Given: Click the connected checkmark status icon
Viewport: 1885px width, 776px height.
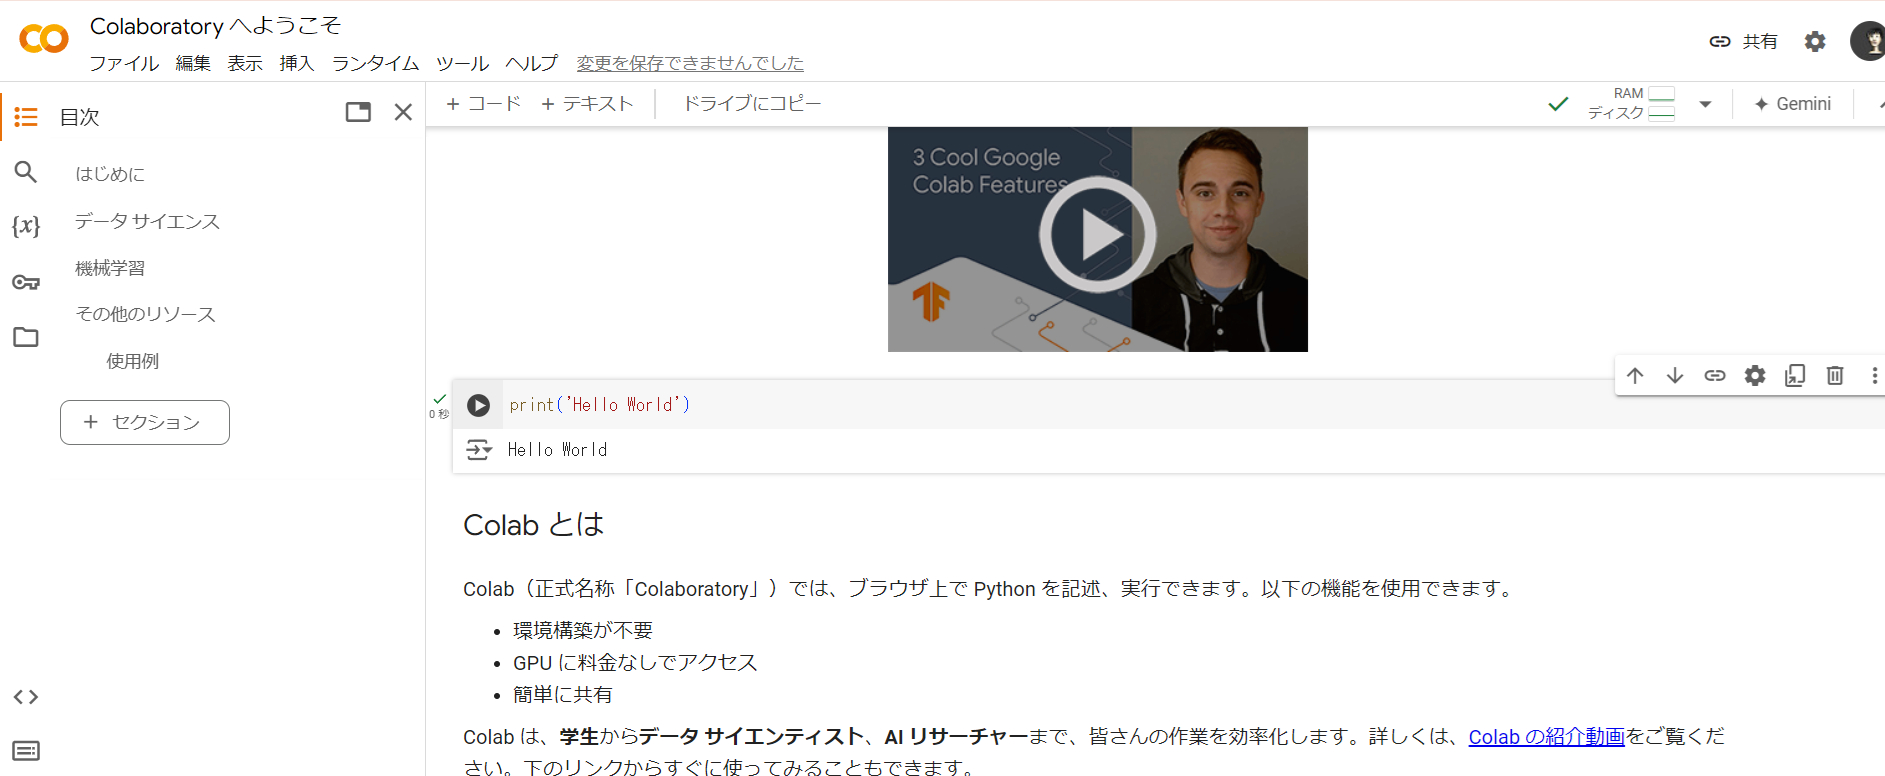Looking at the screenshot, I should point(1558,104).
